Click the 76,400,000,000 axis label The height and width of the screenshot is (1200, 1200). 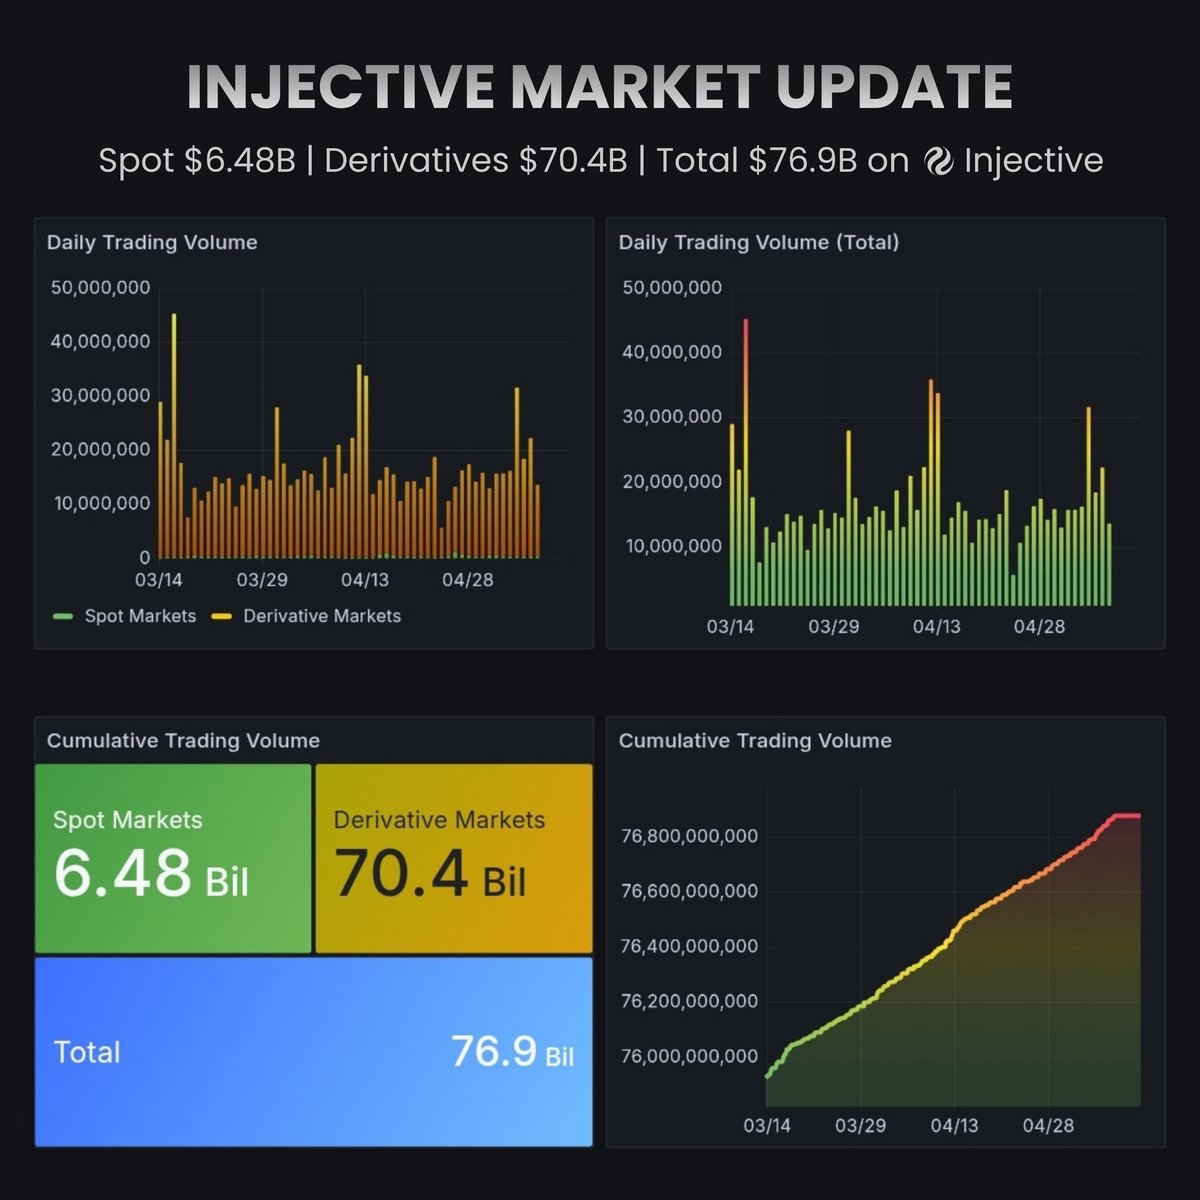pyautogui.click(x=689, y=946)
